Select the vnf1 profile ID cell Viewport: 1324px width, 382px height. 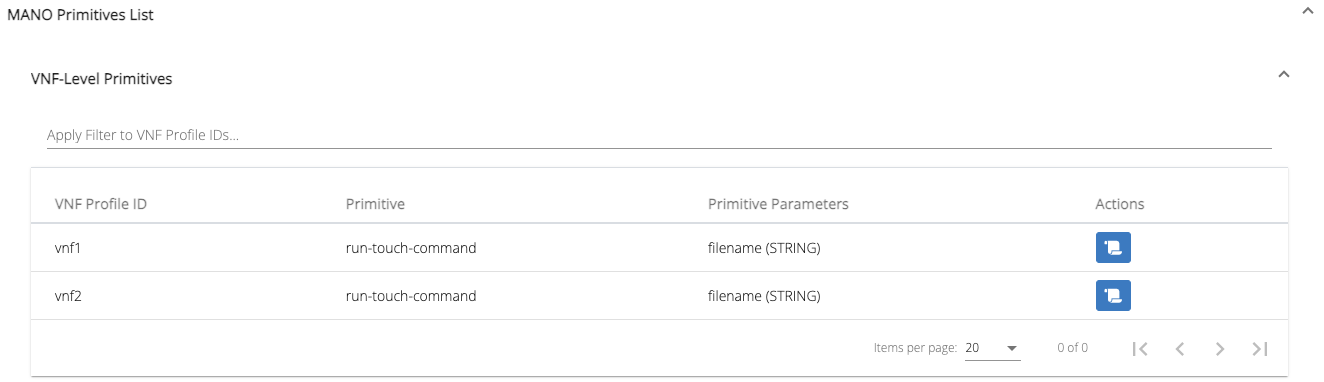(x=68, y=248)
